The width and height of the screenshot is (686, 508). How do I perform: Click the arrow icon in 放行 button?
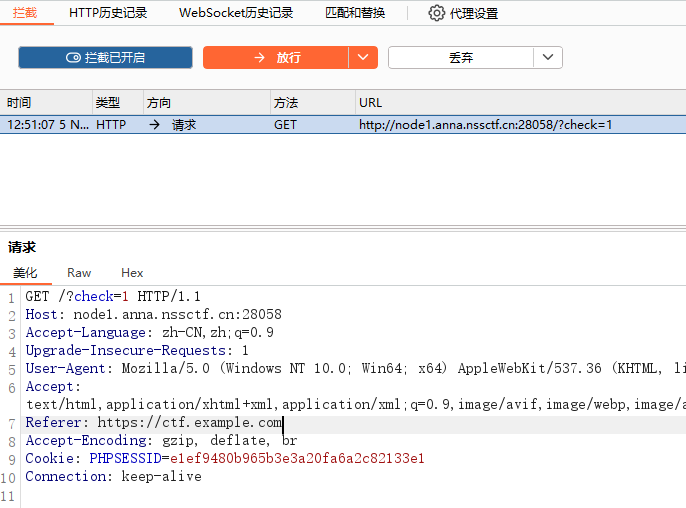click(x=259, y=57)
